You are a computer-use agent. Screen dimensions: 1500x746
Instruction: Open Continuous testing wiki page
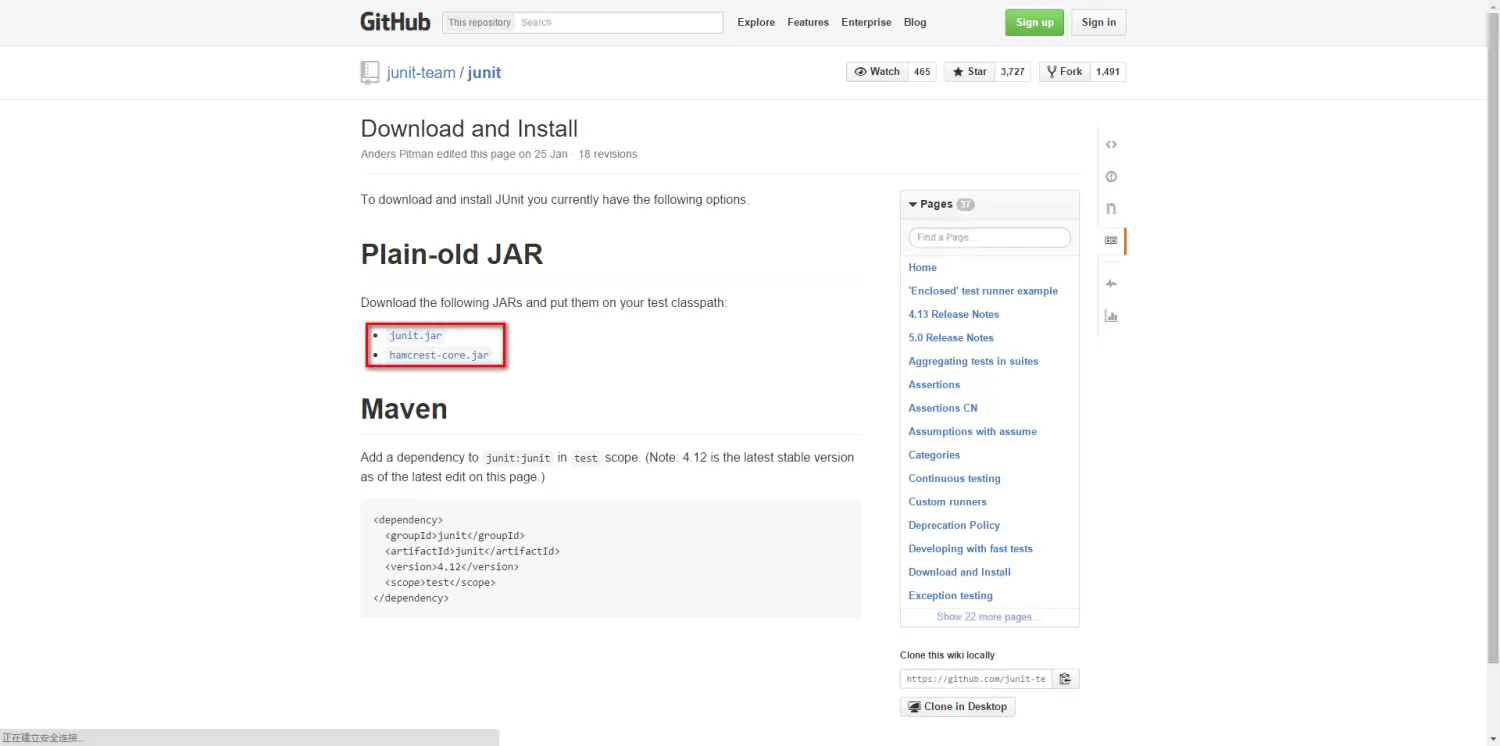[954, 478]
